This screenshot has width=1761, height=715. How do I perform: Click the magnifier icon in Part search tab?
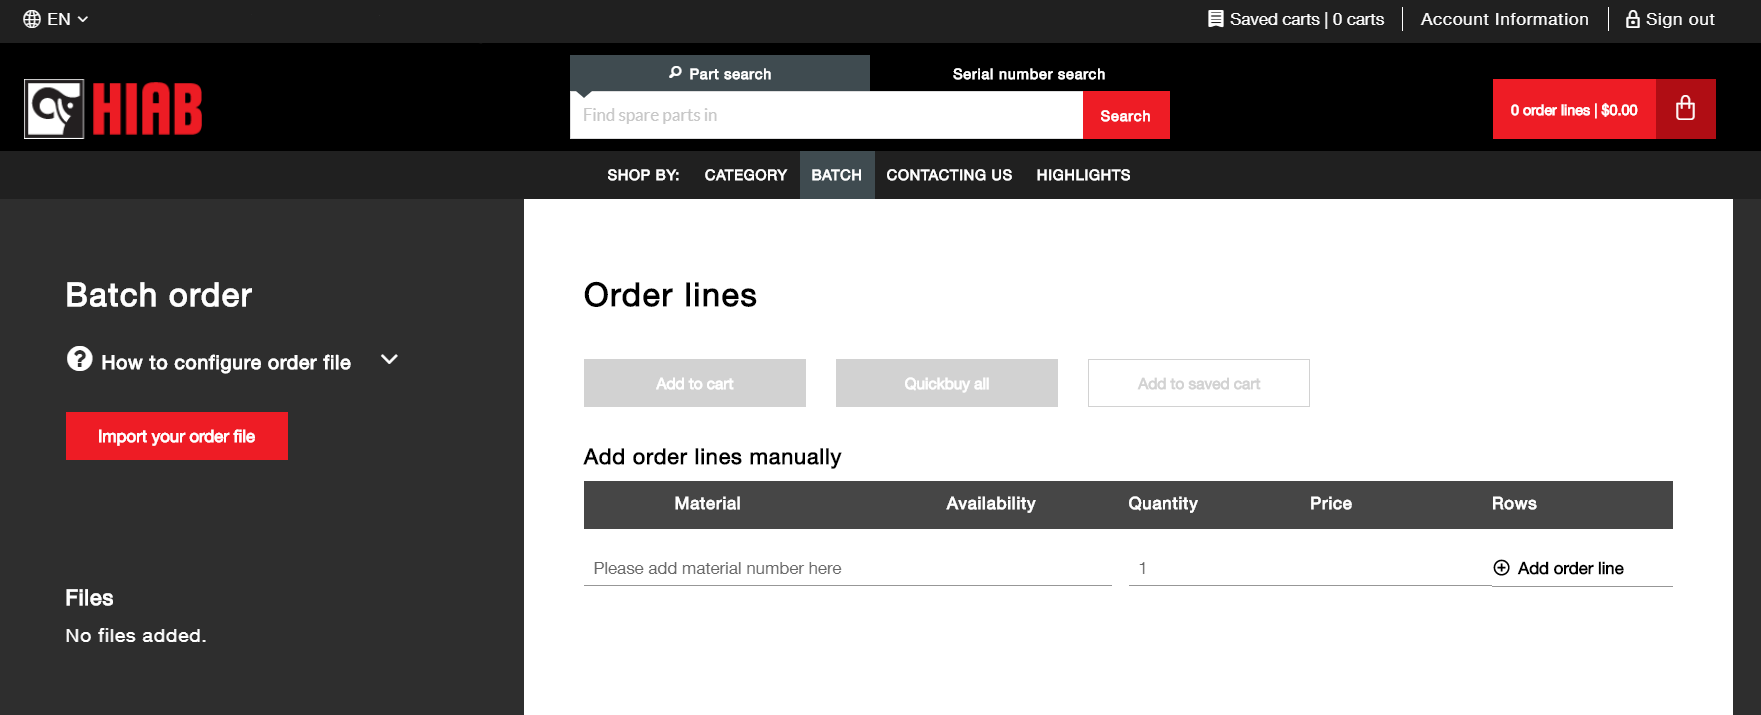pyautogui.click(x=676, y=73)
